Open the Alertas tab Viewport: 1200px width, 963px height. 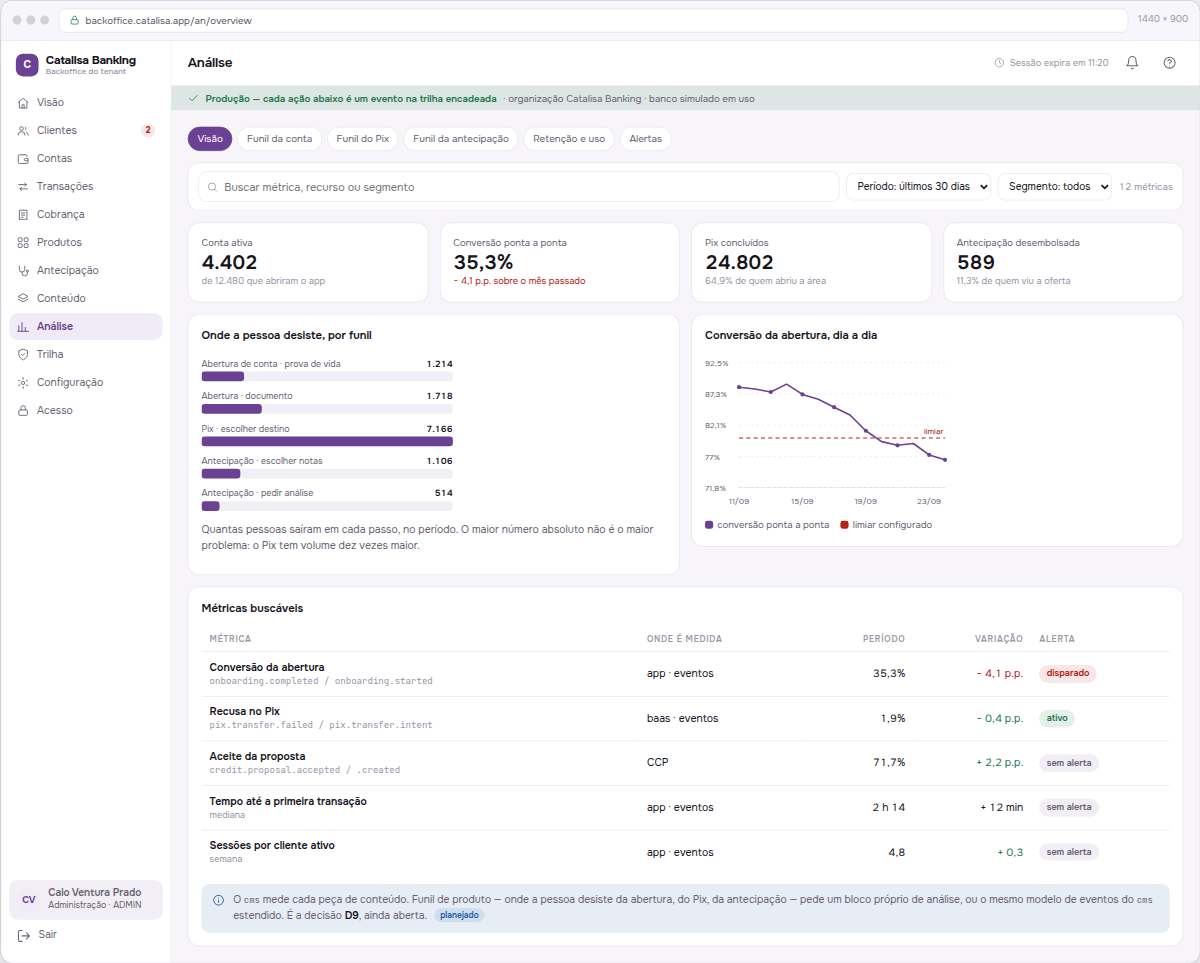[645, 139]
